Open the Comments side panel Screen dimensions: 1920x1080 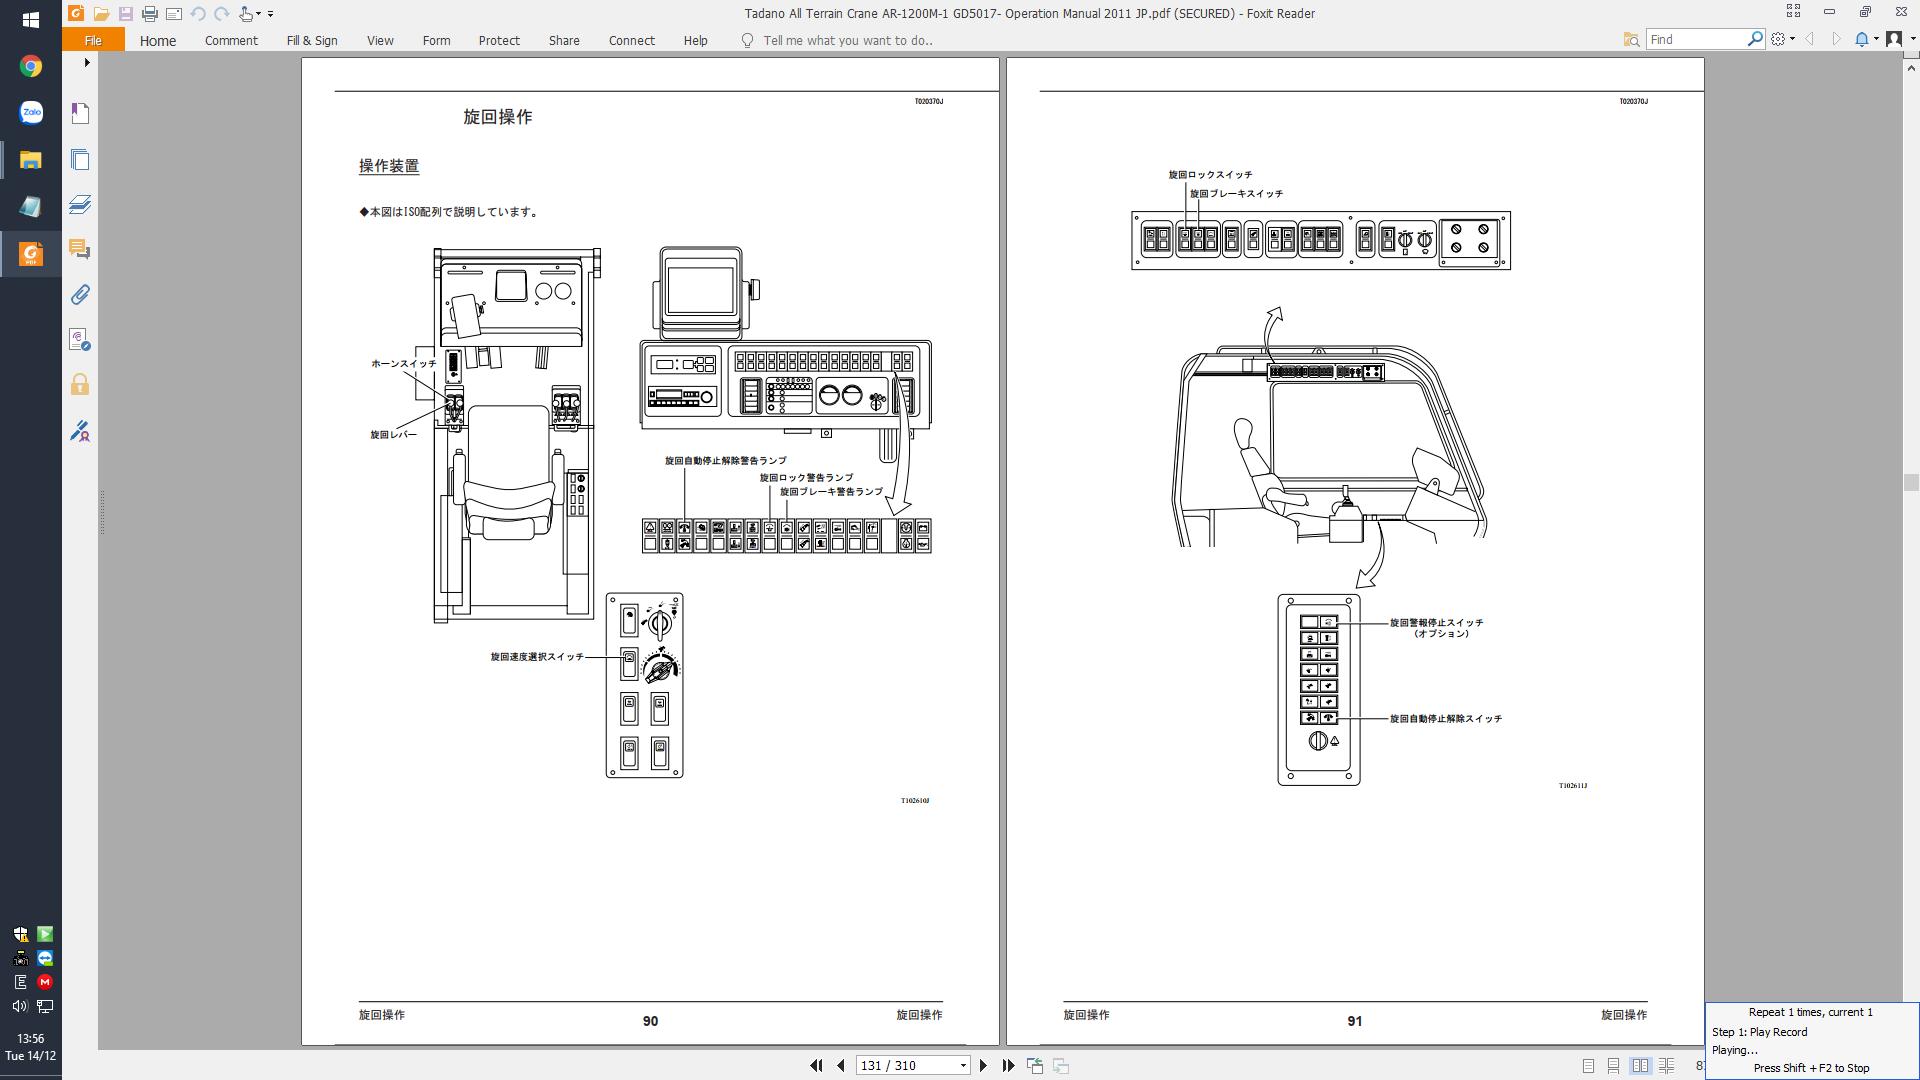(80, 249)
